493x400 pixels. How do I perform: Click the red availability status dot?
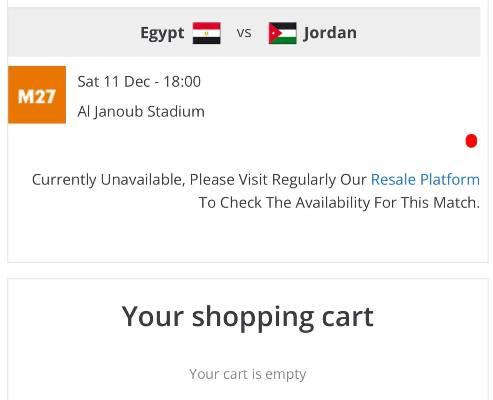[x=471, y=141]
